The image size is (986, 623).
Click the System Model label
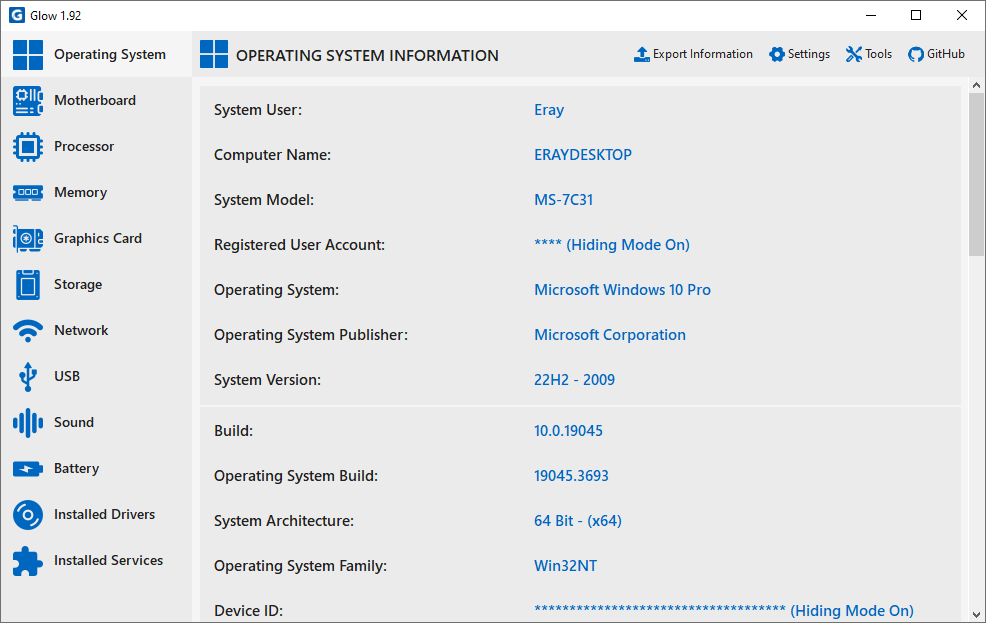pos(263,200)
